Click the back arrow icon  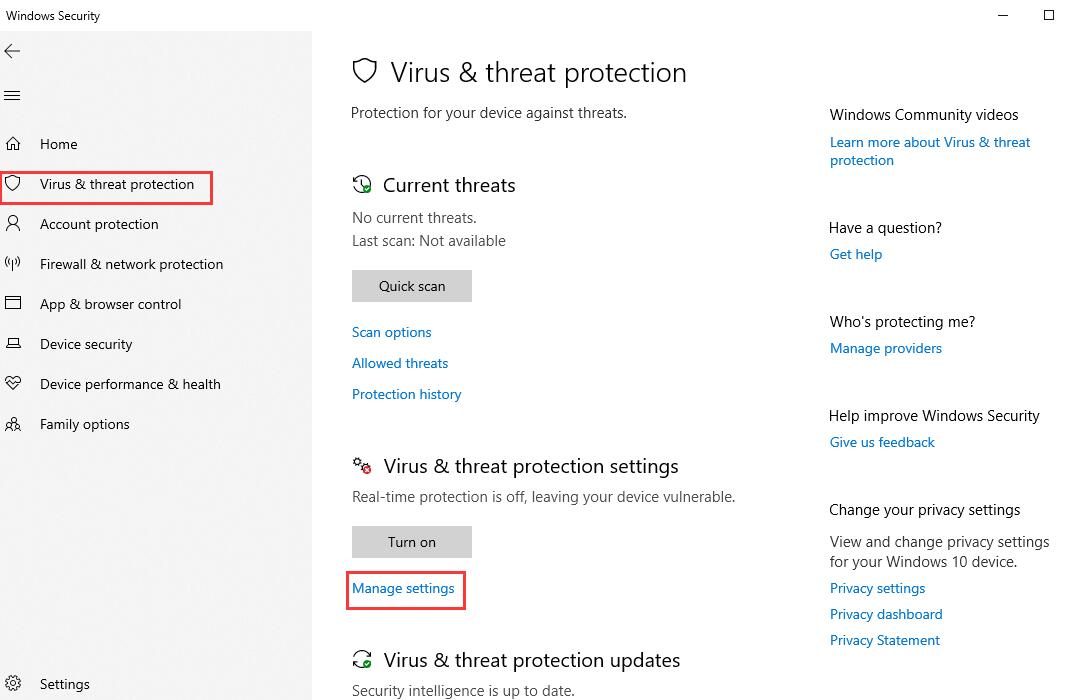click(x=12, y=51)
